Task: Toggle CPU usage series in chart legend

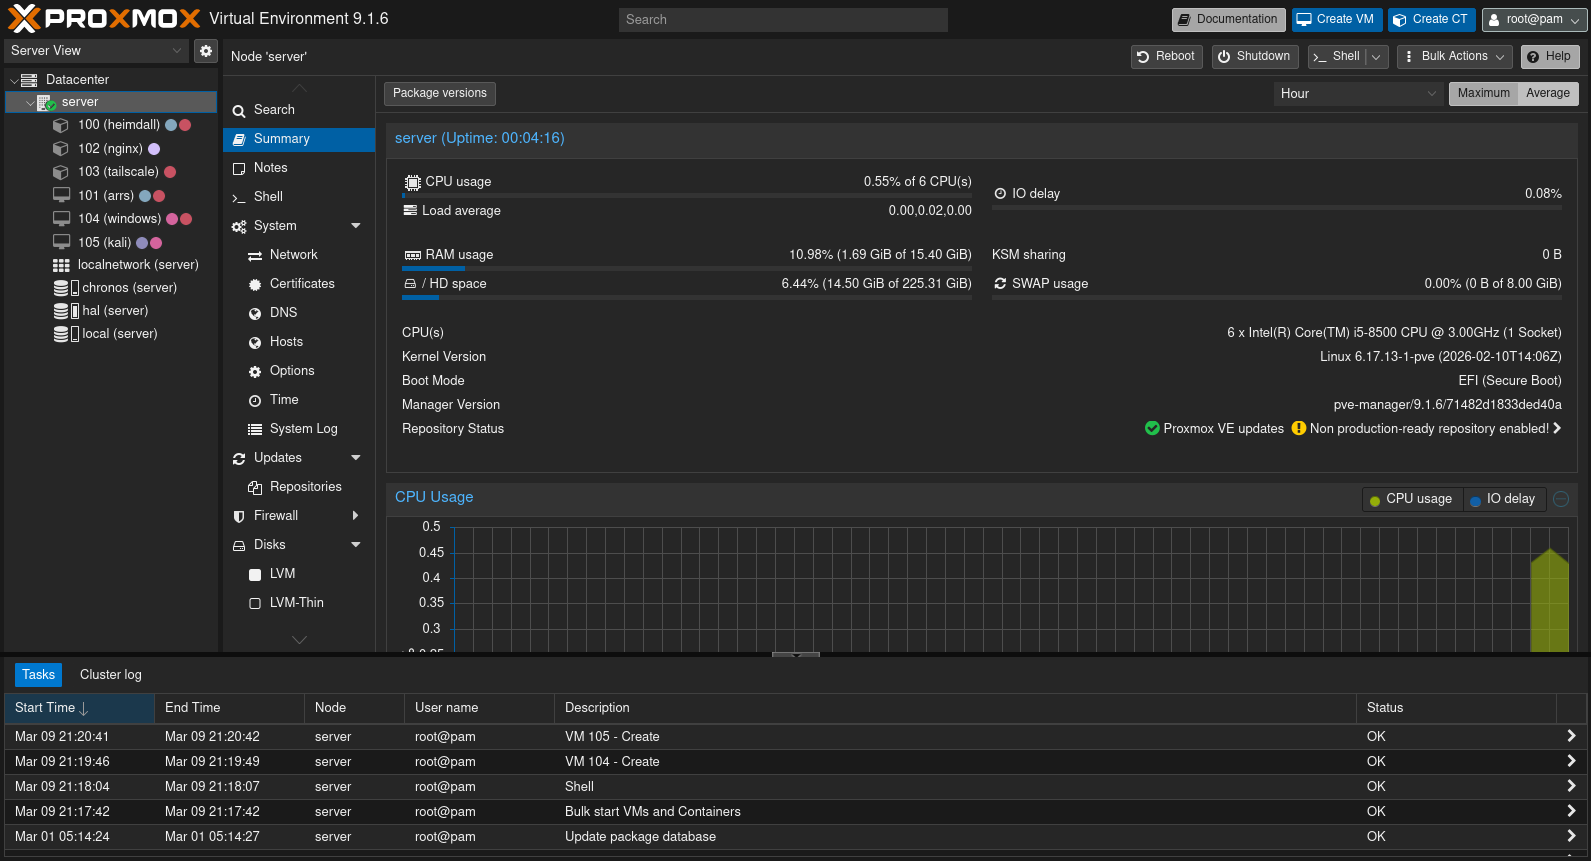Action: [x=1411, y=499]
